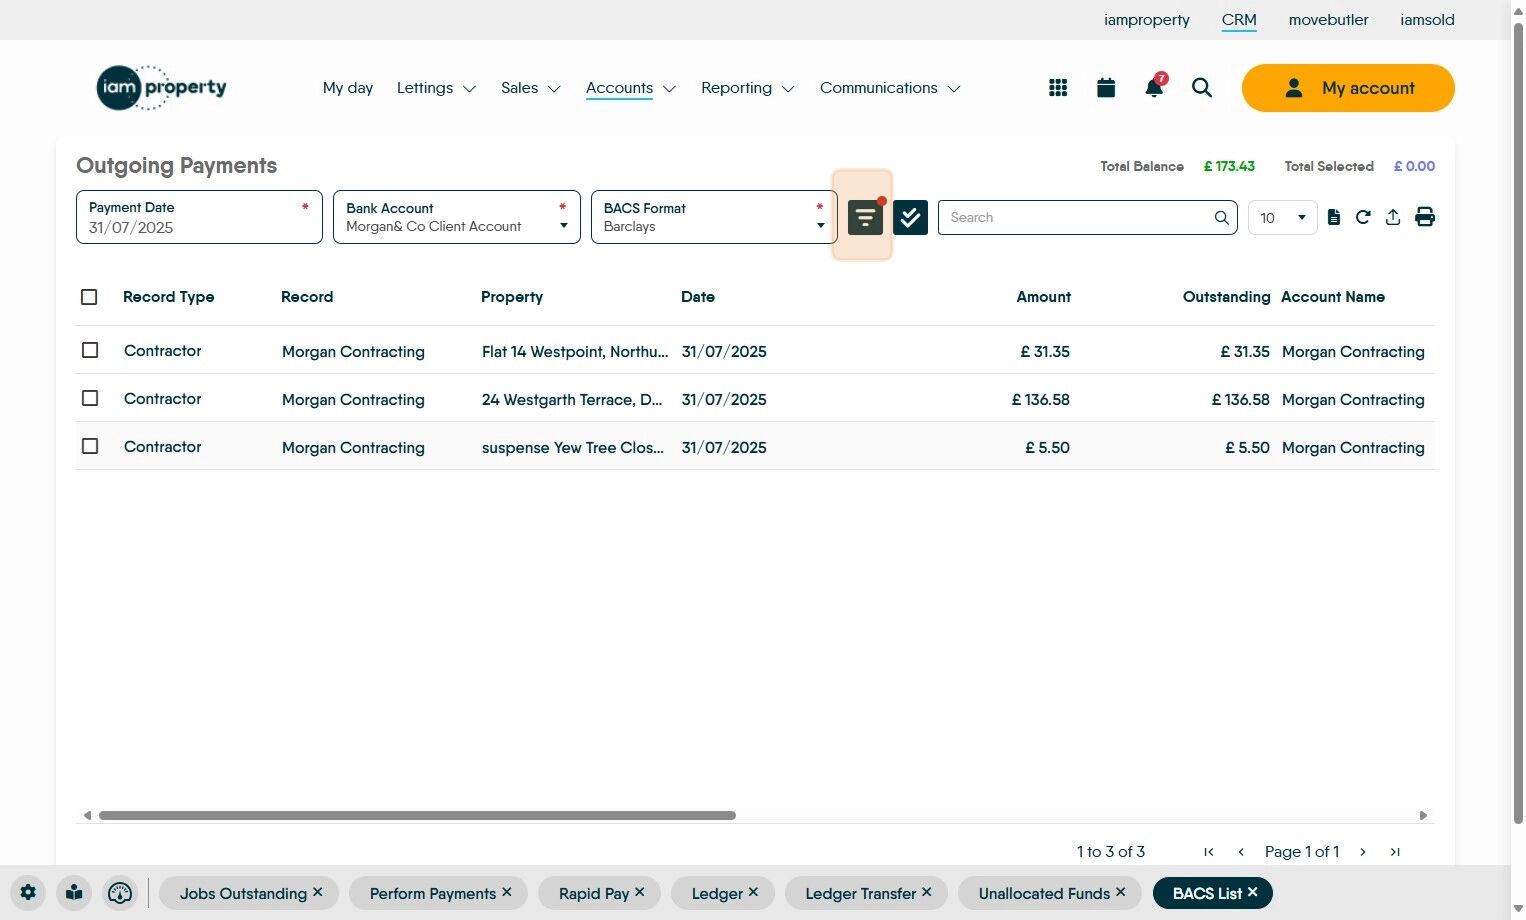Click the document export icon
This screenshot has height=920, width=1526.
coord(1333,217)
